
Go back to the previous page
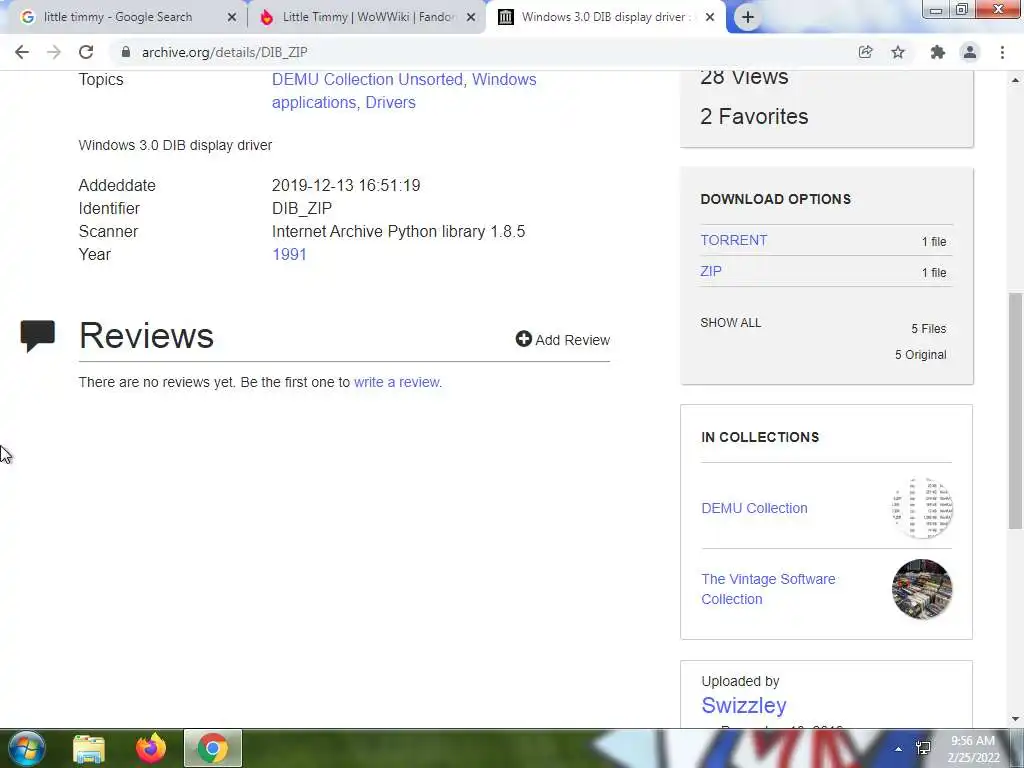(x=22, y=52)
